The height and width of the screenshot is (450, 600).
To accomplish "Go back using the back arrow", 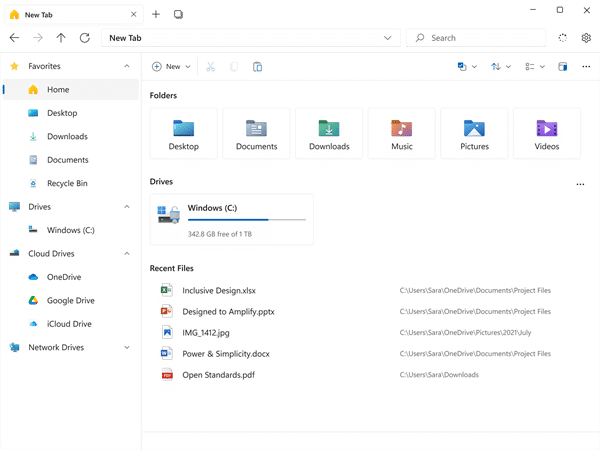I will point(14,38).
